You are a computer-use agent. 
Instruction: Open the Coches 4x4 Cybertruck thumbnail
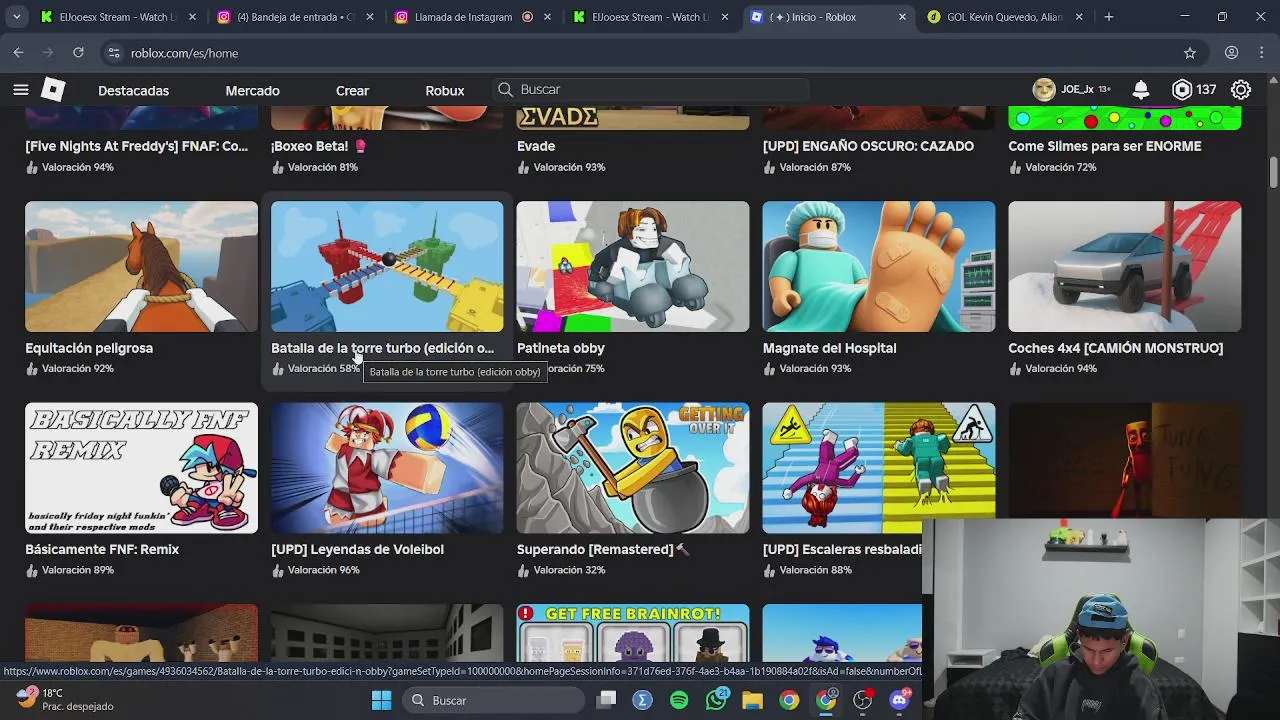(x=1125, y=266)
